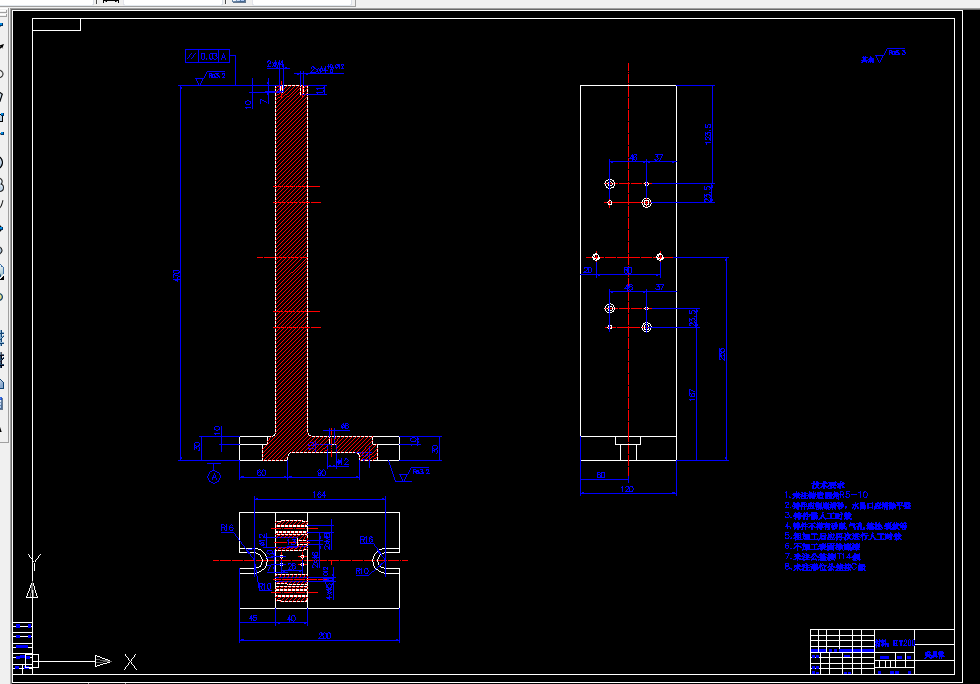The height and width of the screenshot is (684, 980).
Task: Click the 45 dimension in bottom view
Action: (x=253, y=618)
